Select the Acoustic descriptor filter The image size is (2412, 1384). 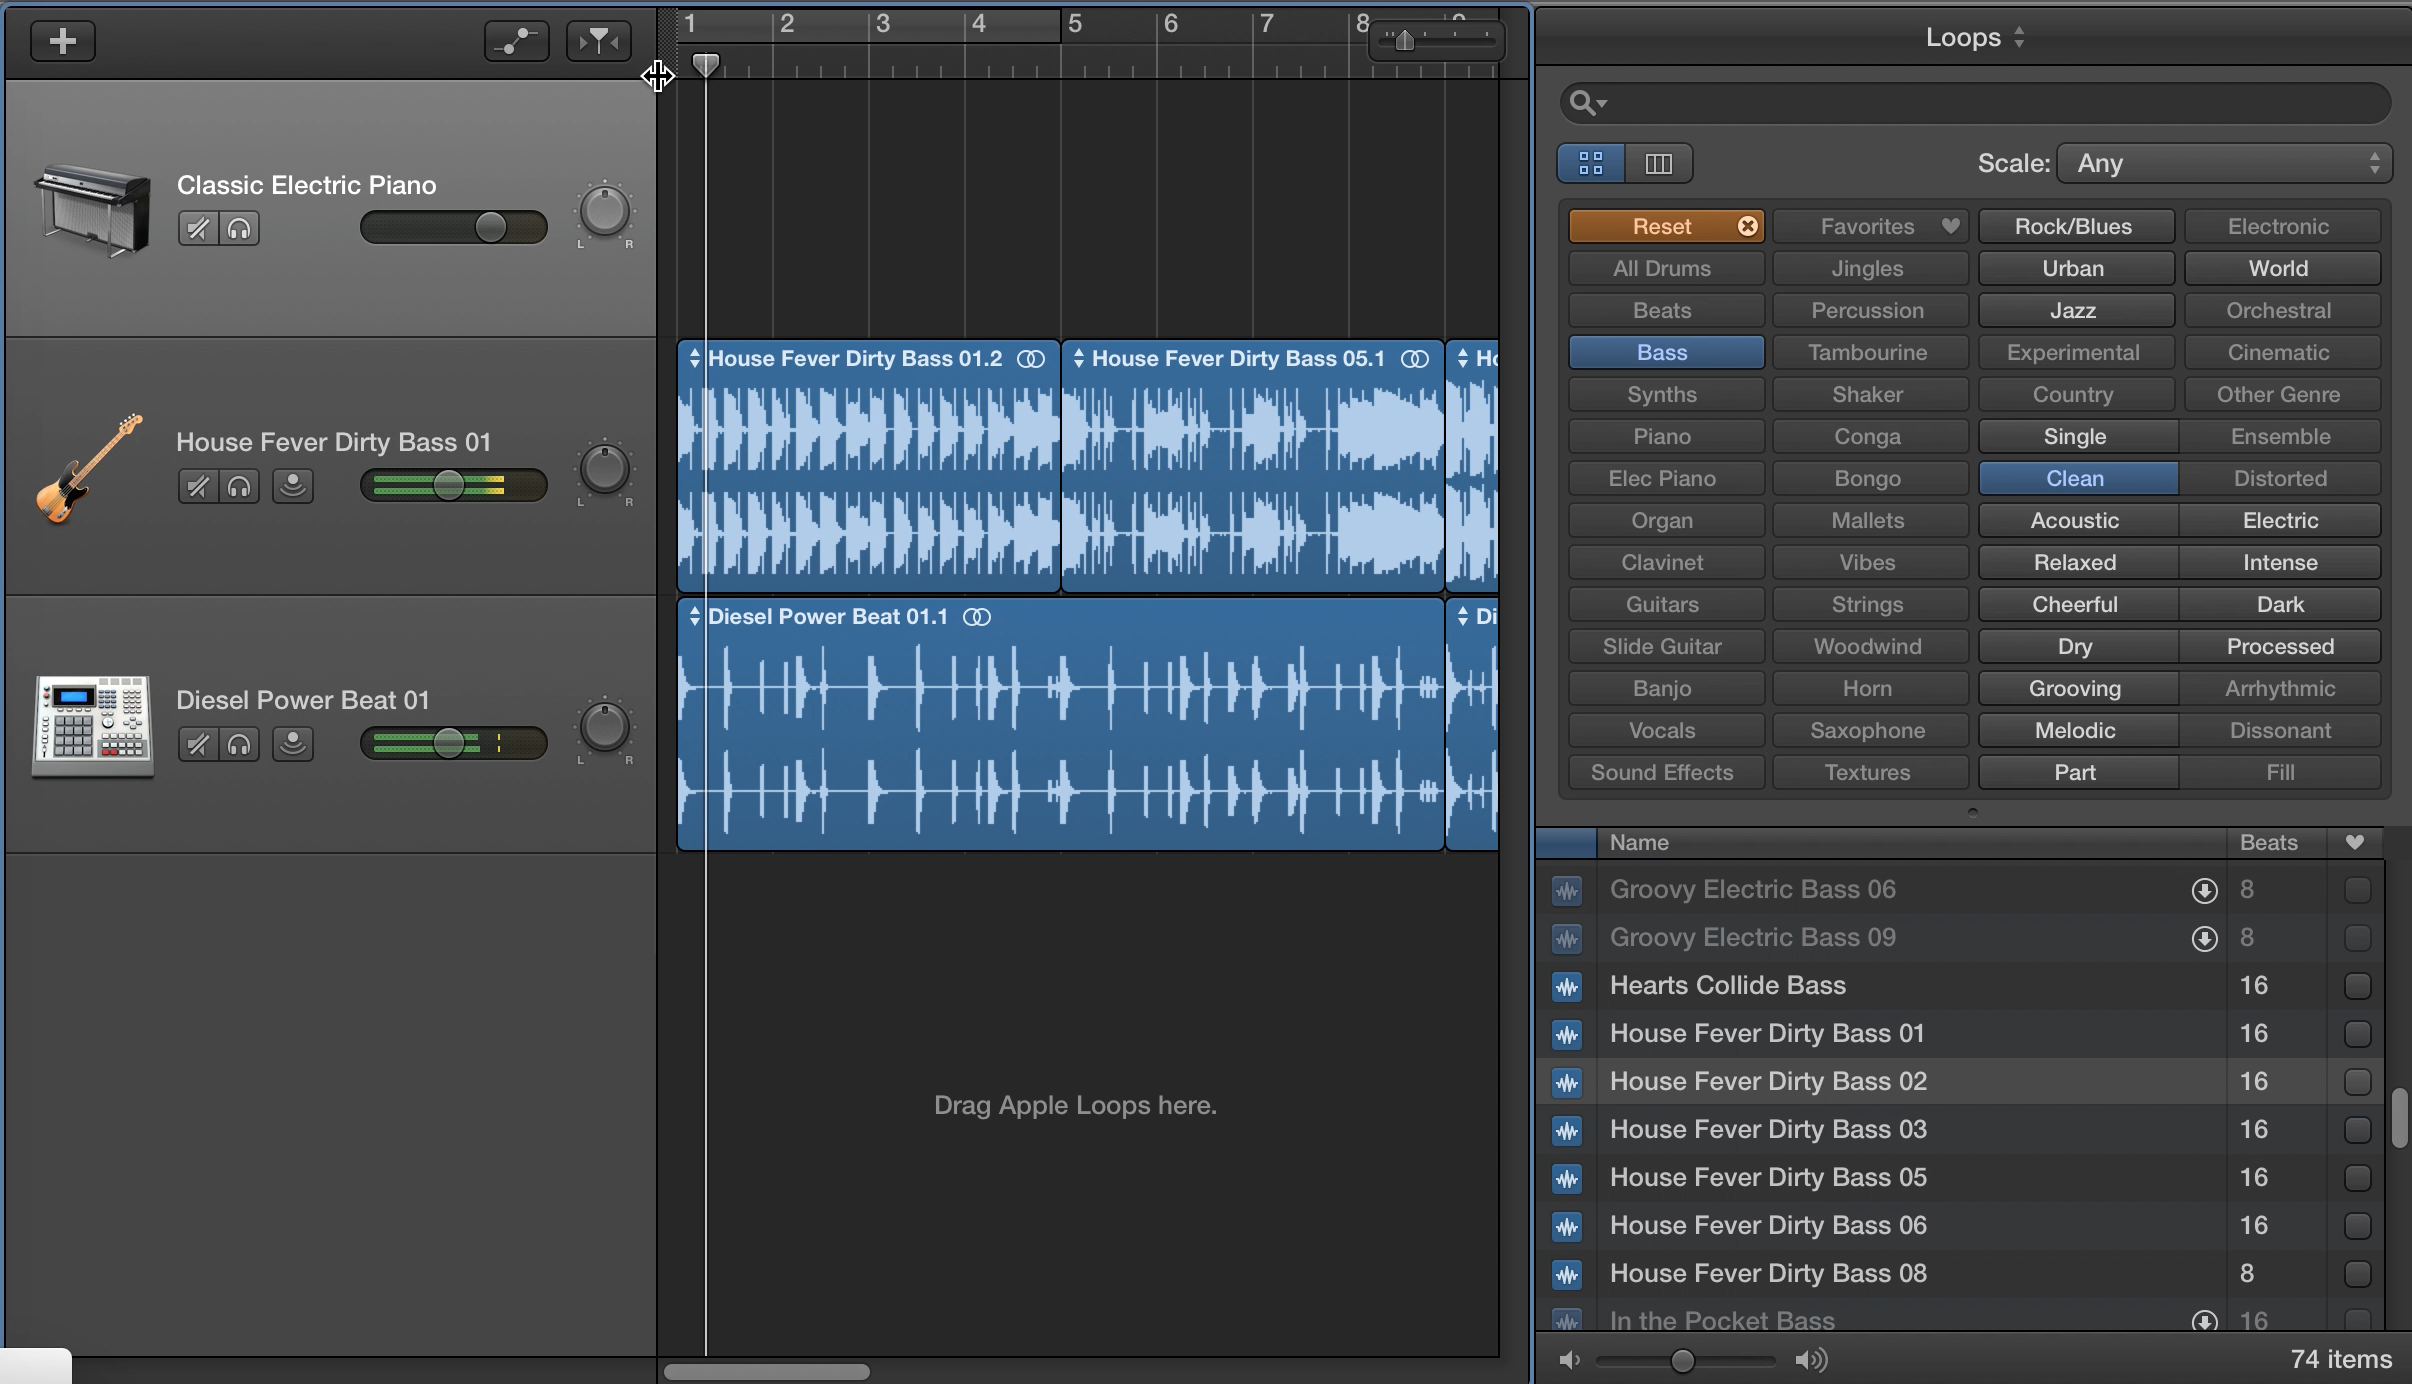coord(2078,521)
